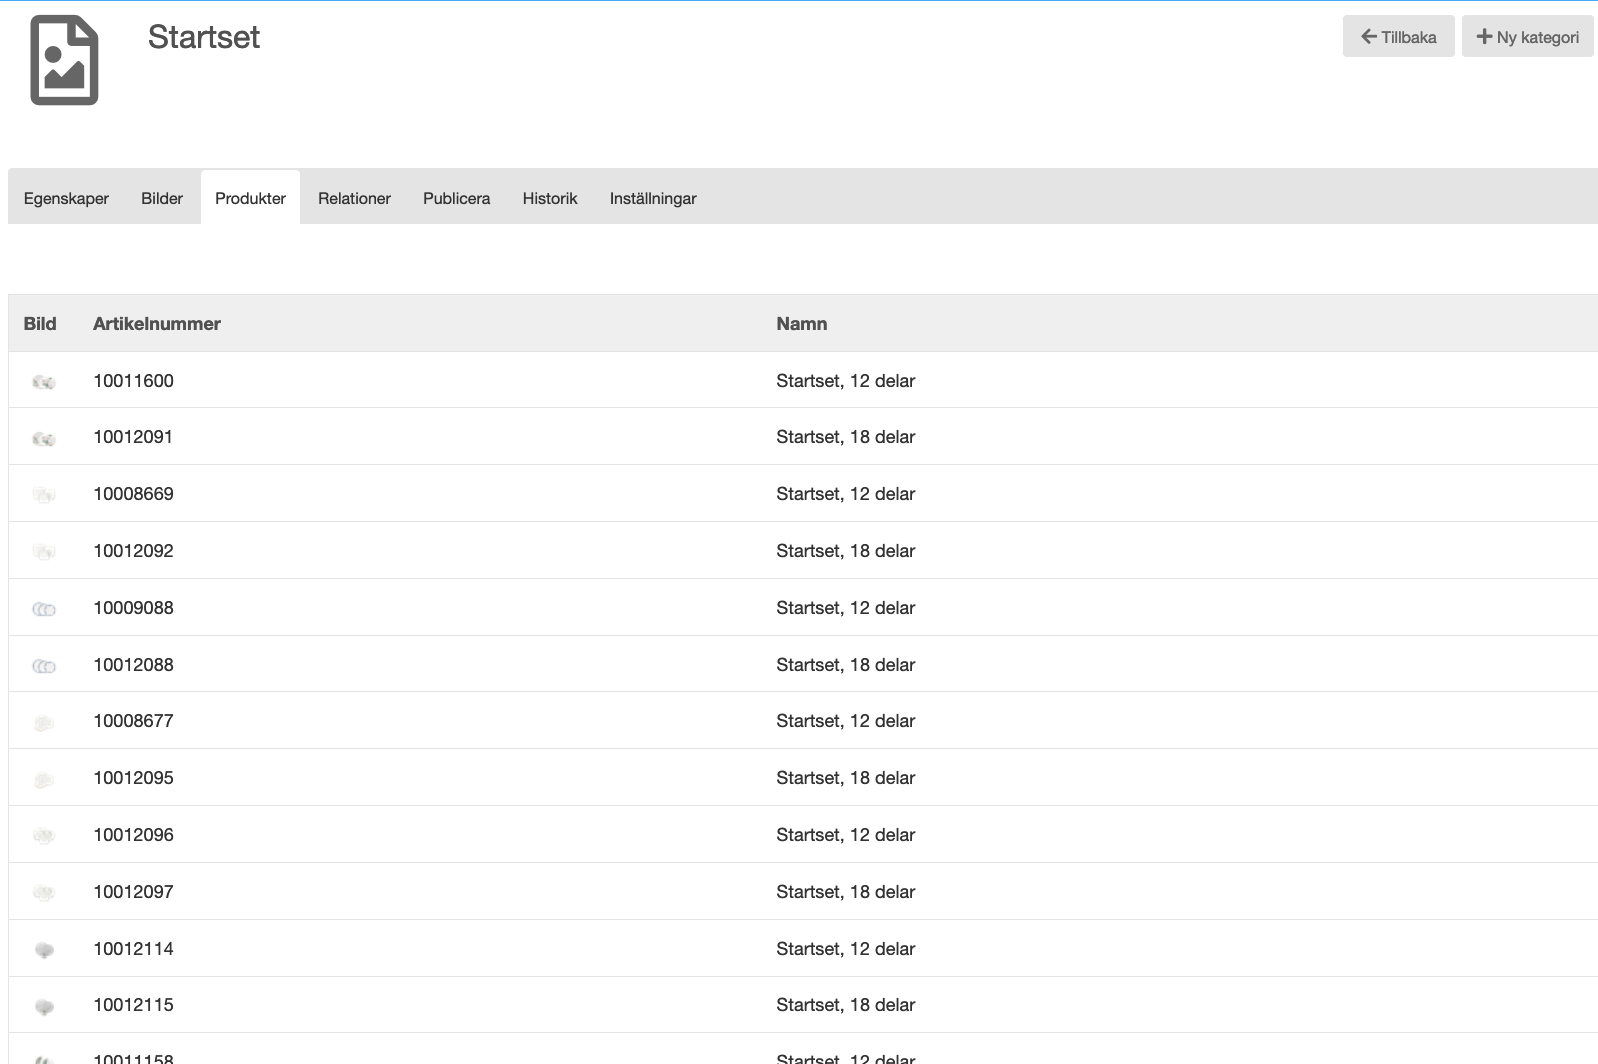Open product row with article number 10008669
1598x1064 pixels.
pos(133,494)
